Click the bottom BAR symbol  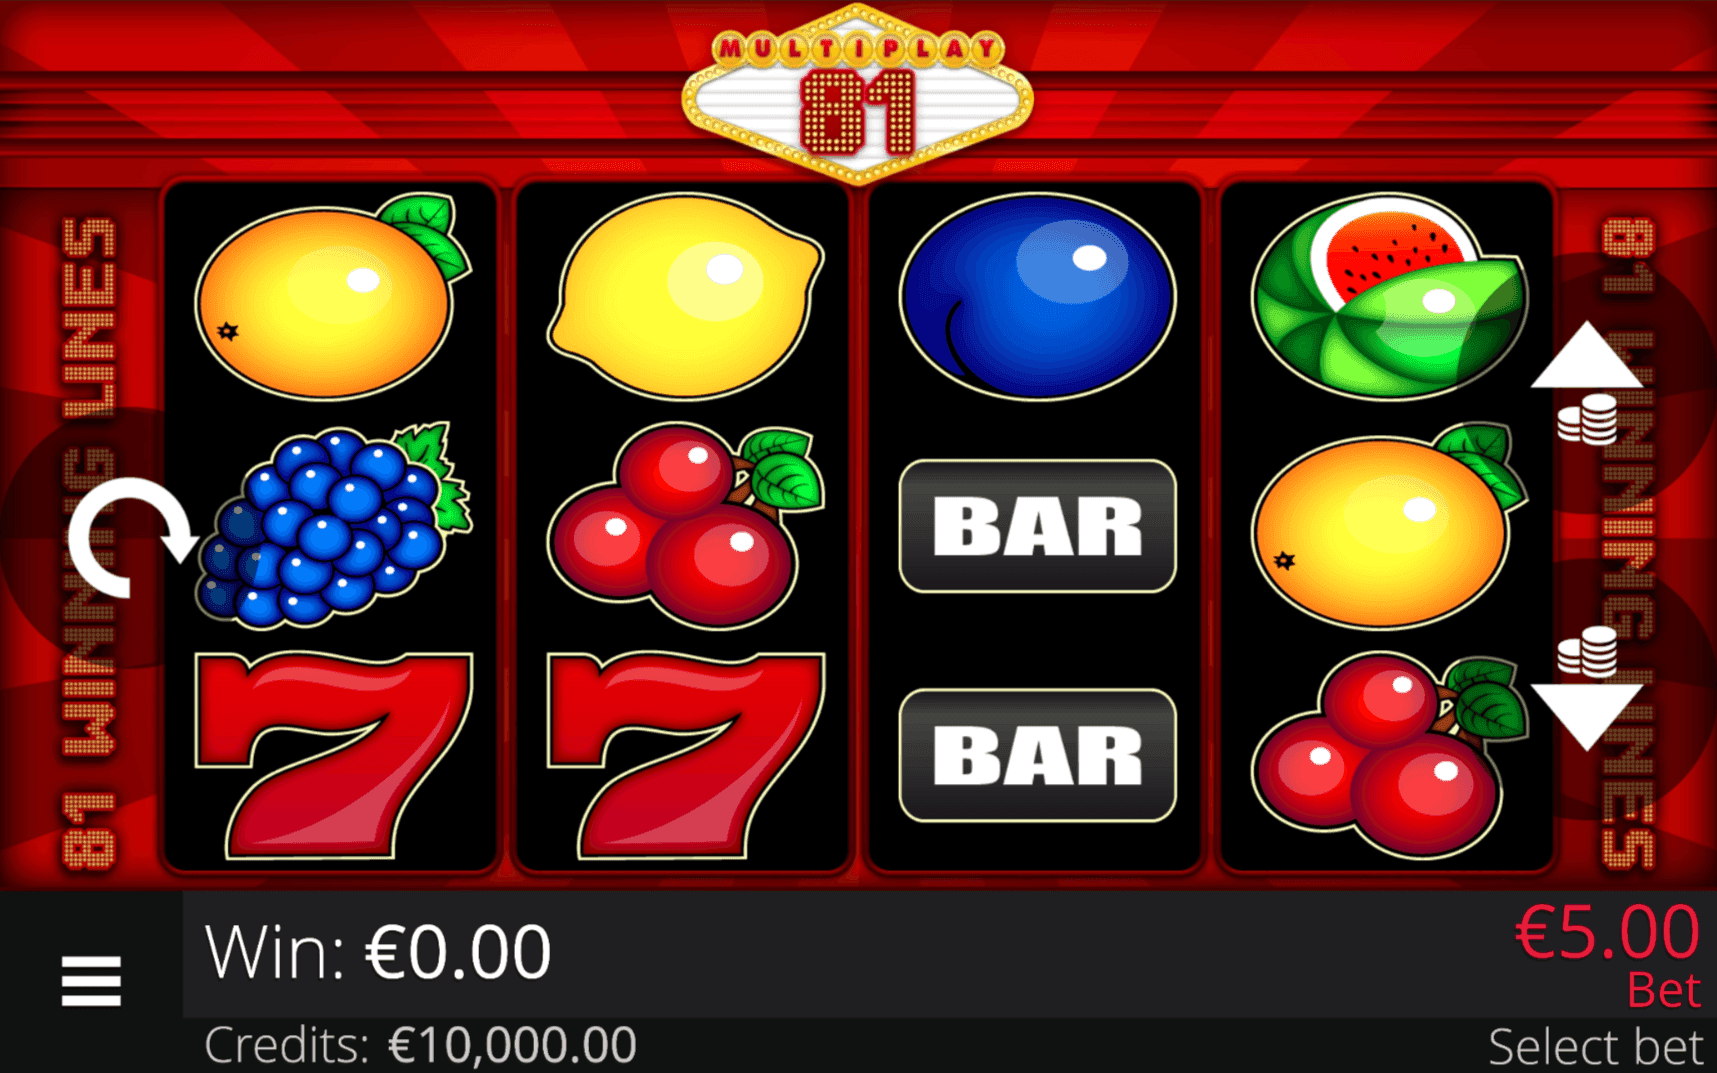tap(1037, 756)
